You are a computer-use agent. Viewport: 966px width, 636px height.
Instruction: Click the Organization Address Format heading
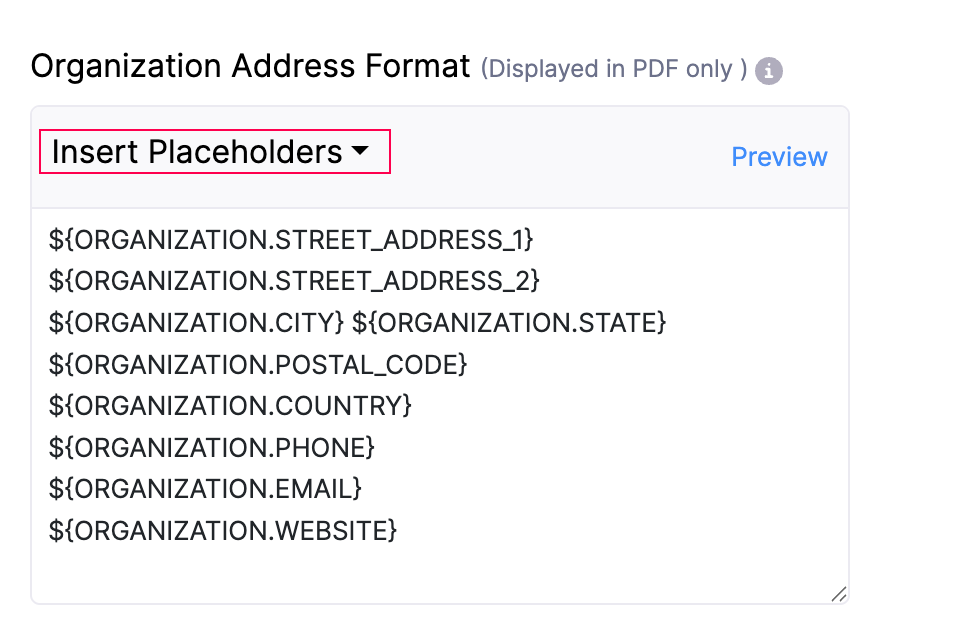(250, 66)
